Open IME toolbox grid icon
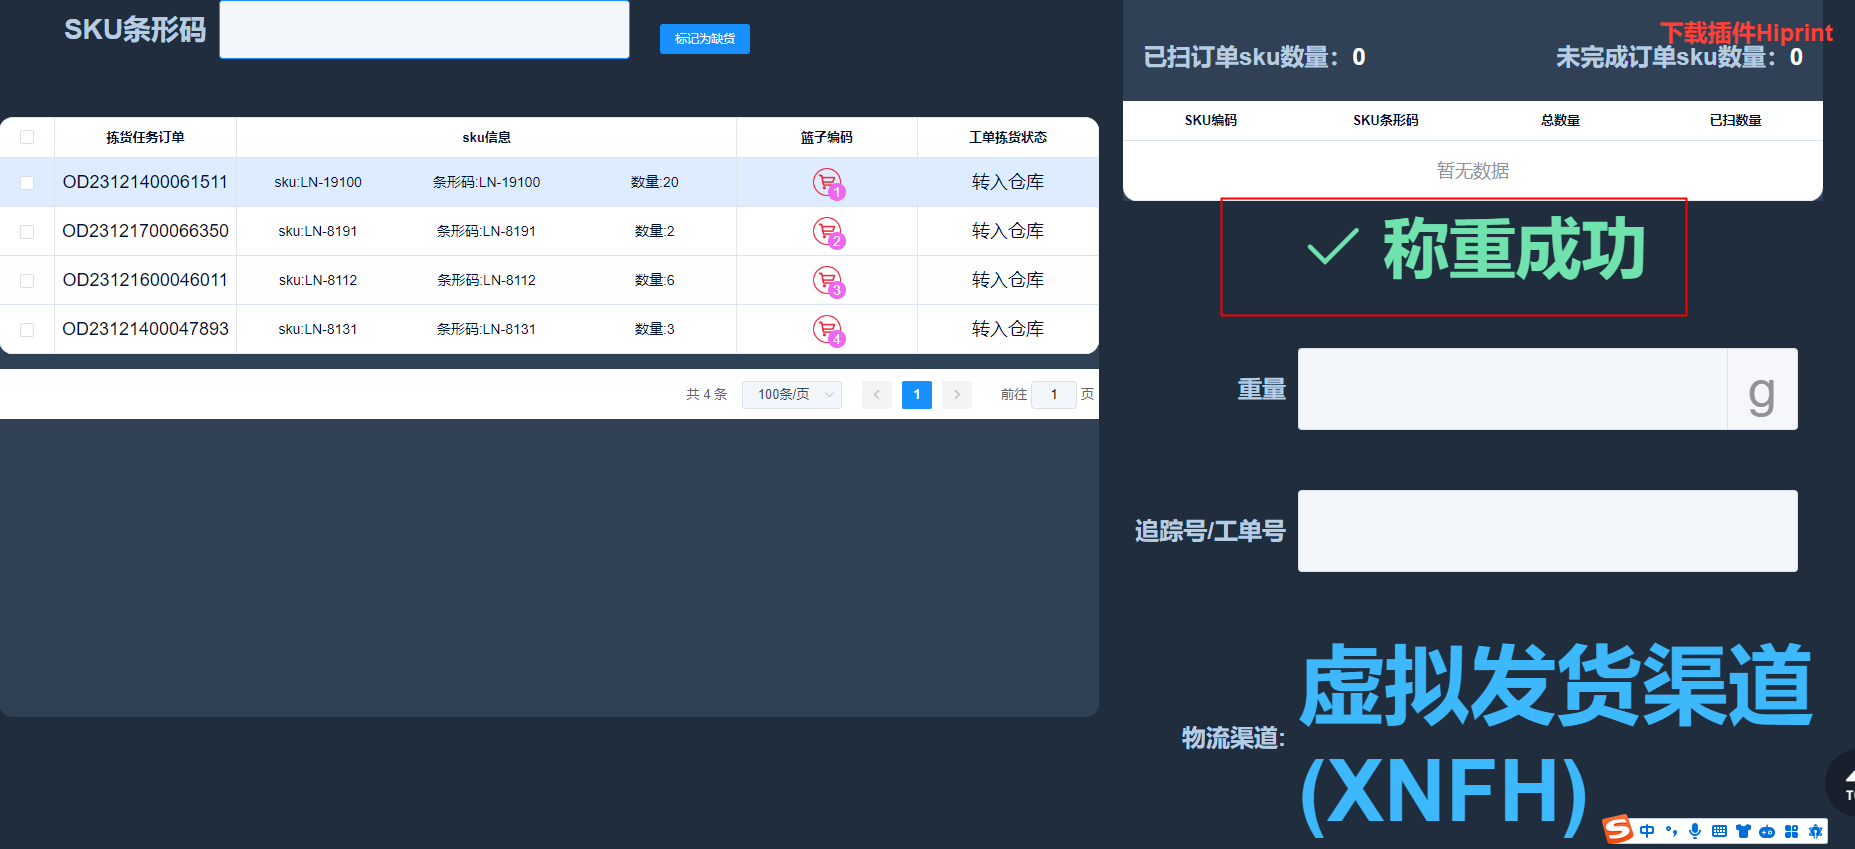The image size is (1855, 849). point(1791,831)
